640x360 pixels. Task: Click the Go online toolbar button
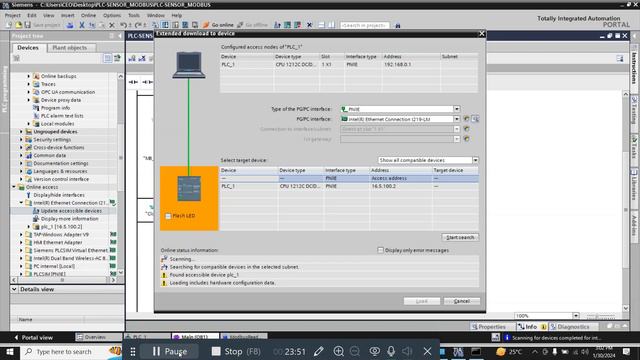218,25
